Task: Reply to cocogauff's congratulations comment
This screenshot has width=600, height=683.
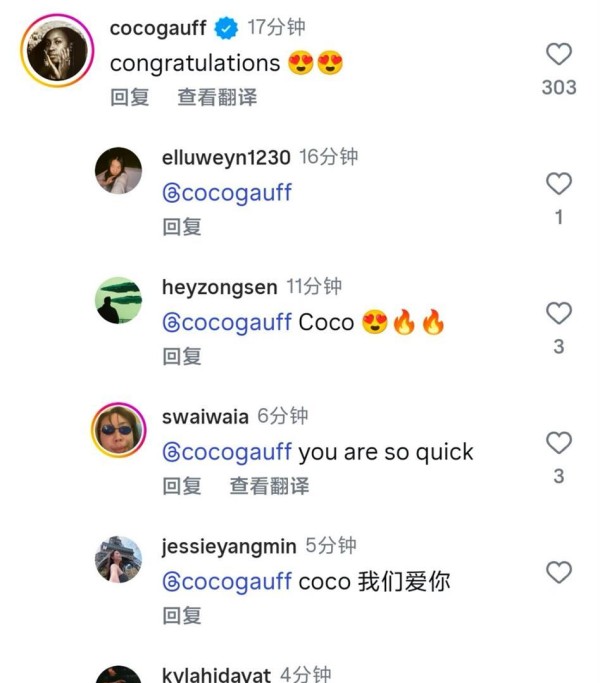Action: pos(129,97)
